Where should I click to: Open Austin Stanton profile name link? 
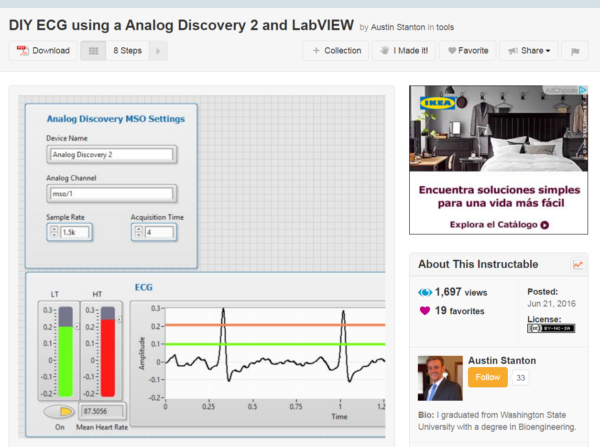click(502, 361)
